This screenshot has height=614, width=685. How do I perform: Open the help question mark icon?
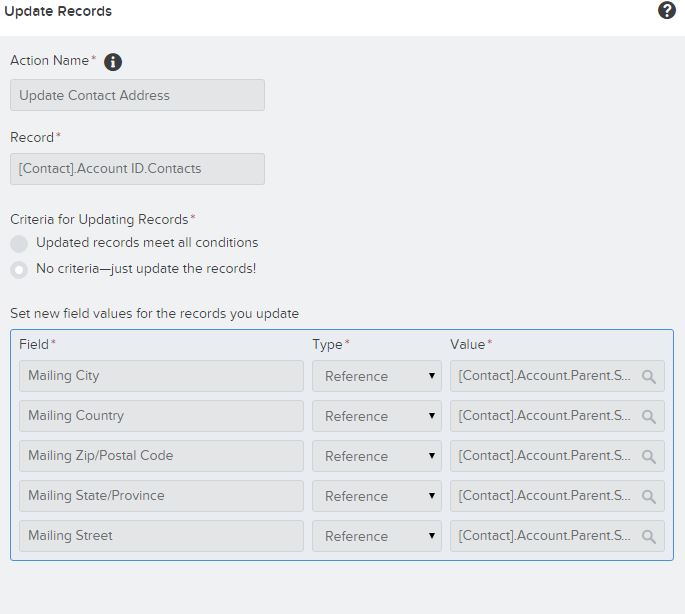coord(667,11)
